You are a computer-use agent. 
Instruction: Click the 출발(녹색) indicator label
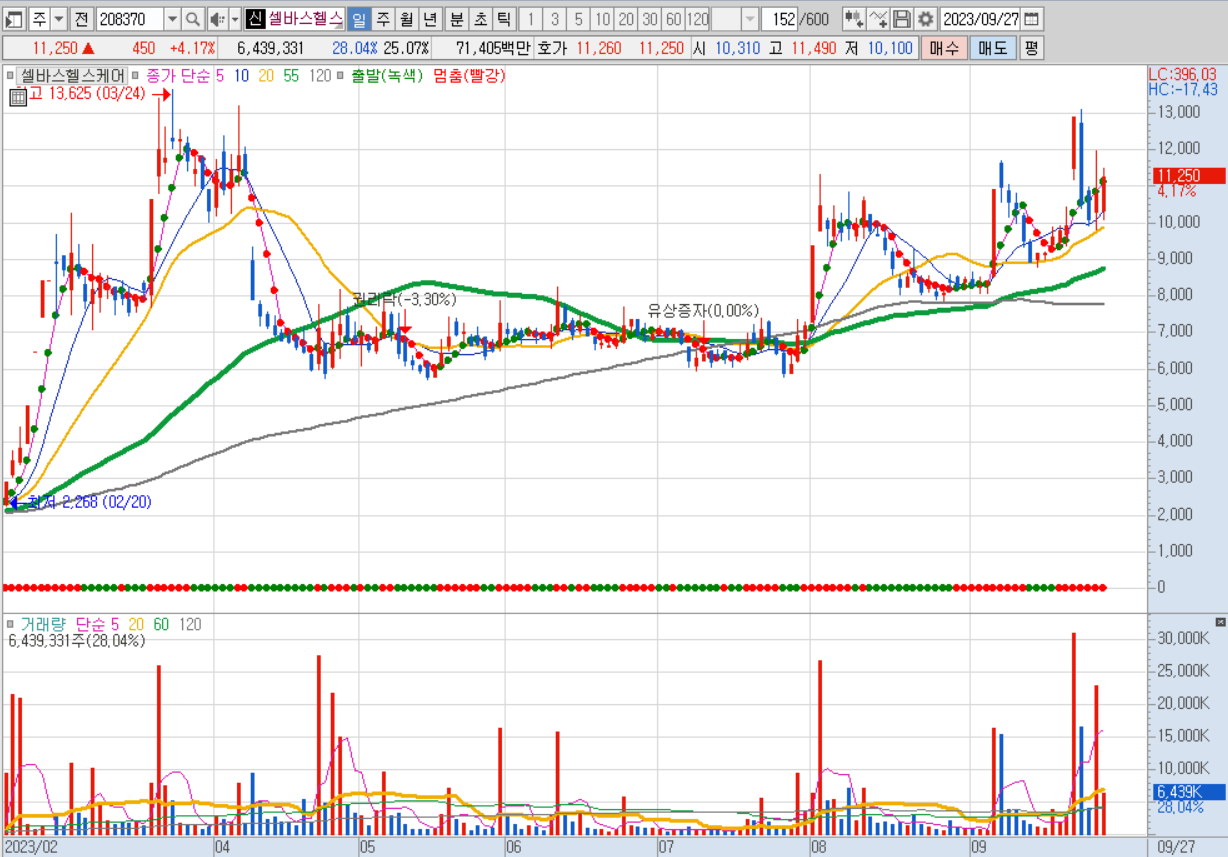(387, 75)
